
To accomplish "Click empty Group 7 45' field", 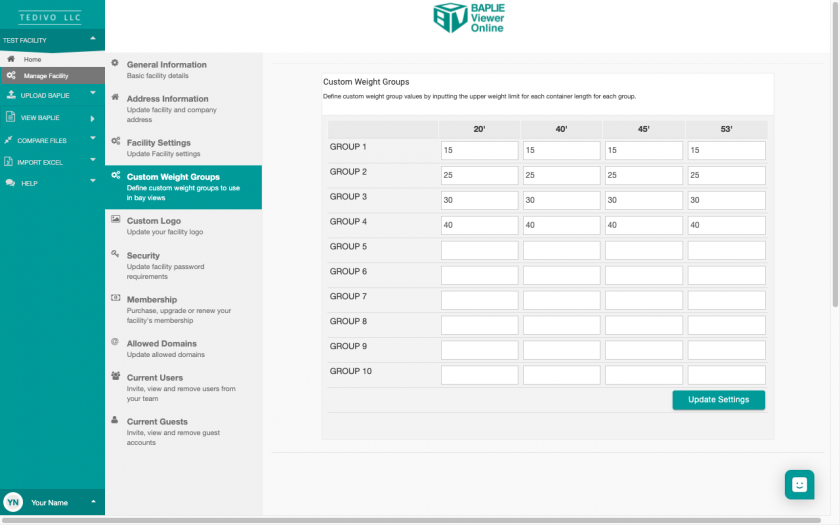I will point(644,300).
